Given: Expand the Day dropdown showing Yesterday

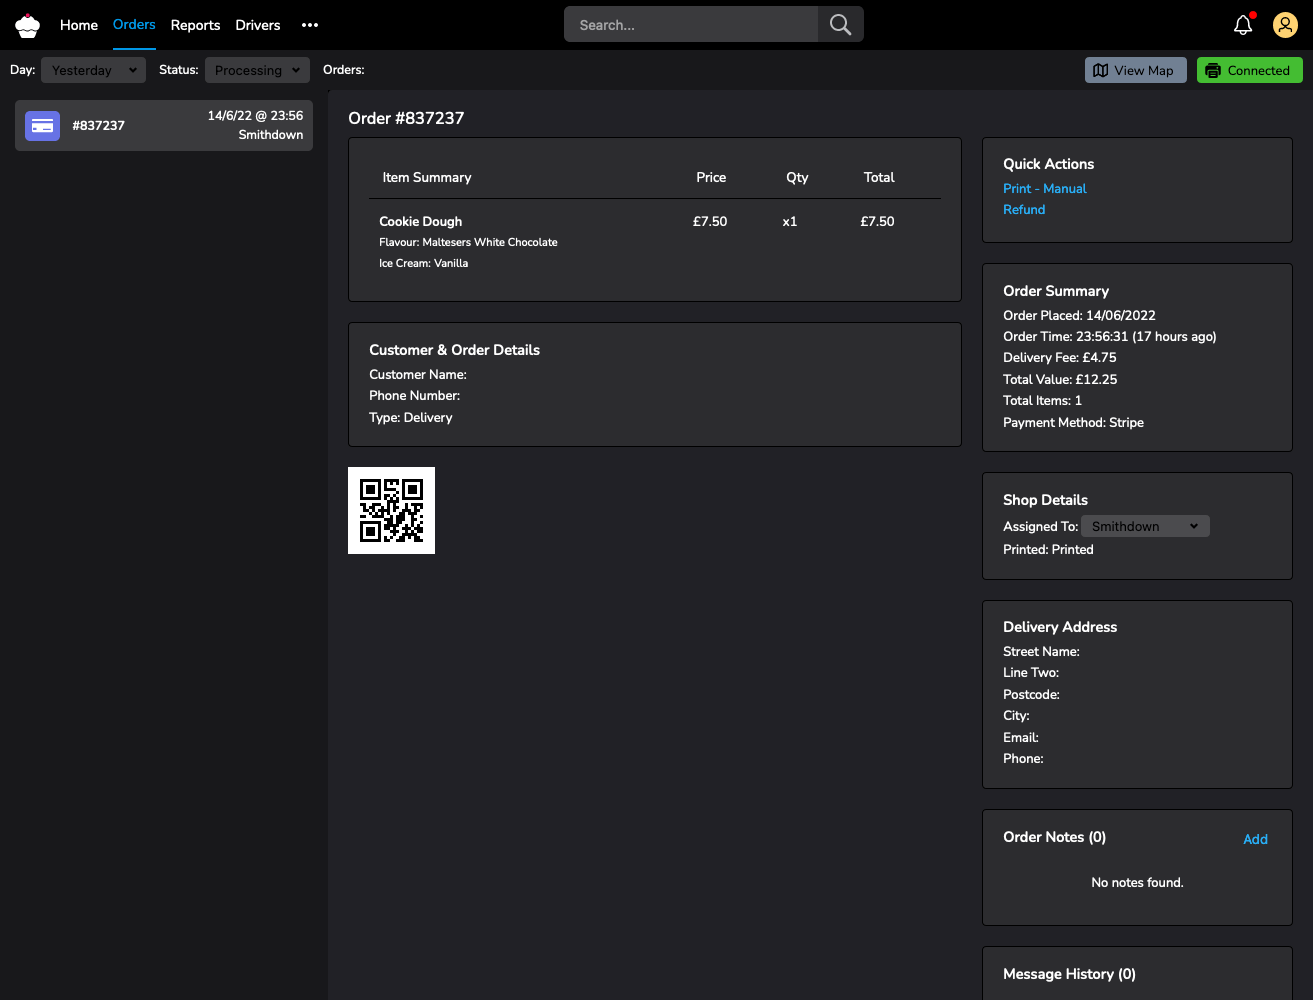Looking at the screenshot, I should [93, 70].
